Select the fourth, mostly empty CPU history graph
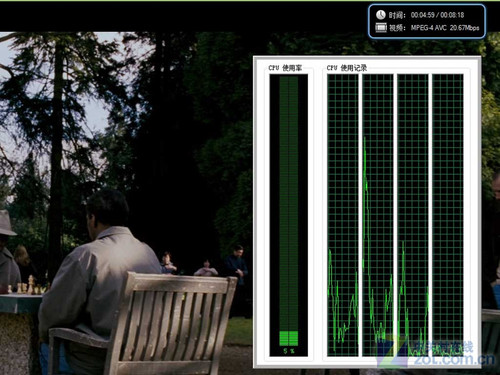Screen dimensions: 500x375 [448, 215]
